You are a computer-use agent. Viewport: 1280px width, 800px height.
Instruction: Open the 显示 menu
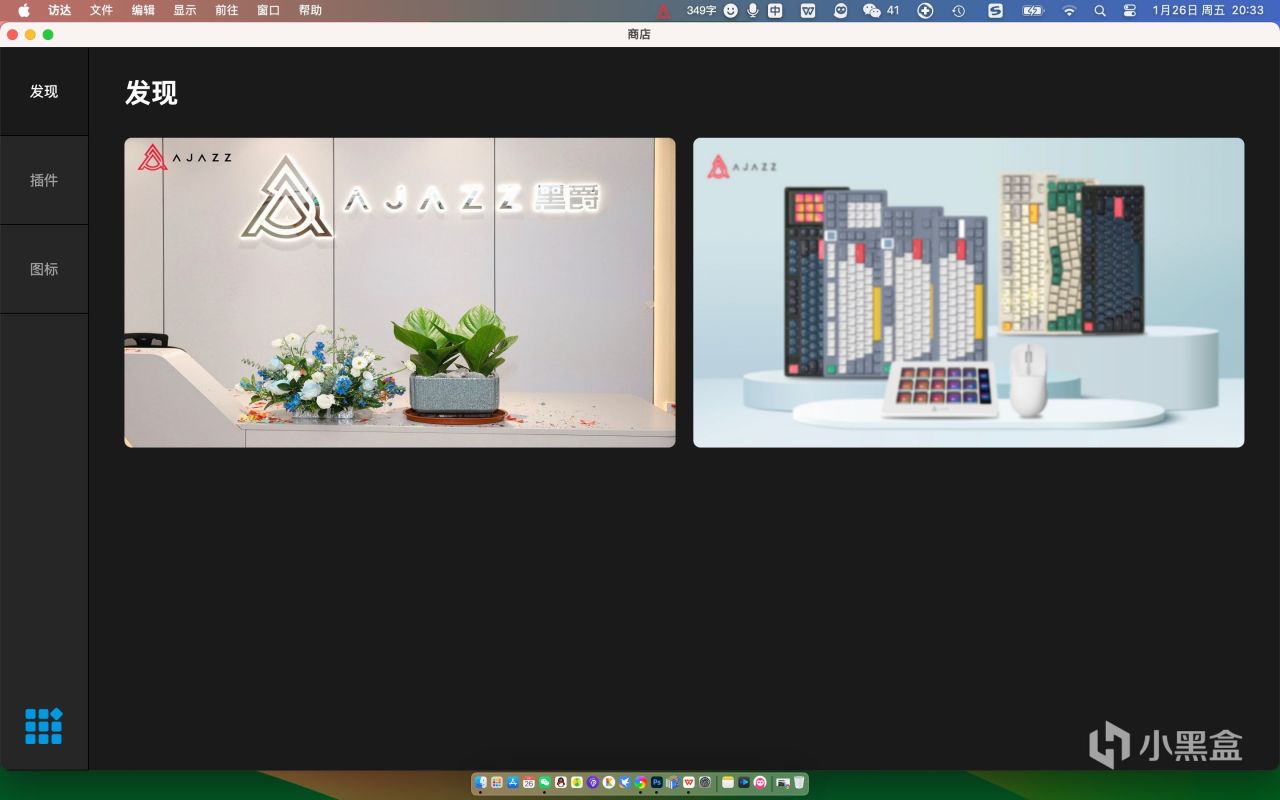point(185,10)
